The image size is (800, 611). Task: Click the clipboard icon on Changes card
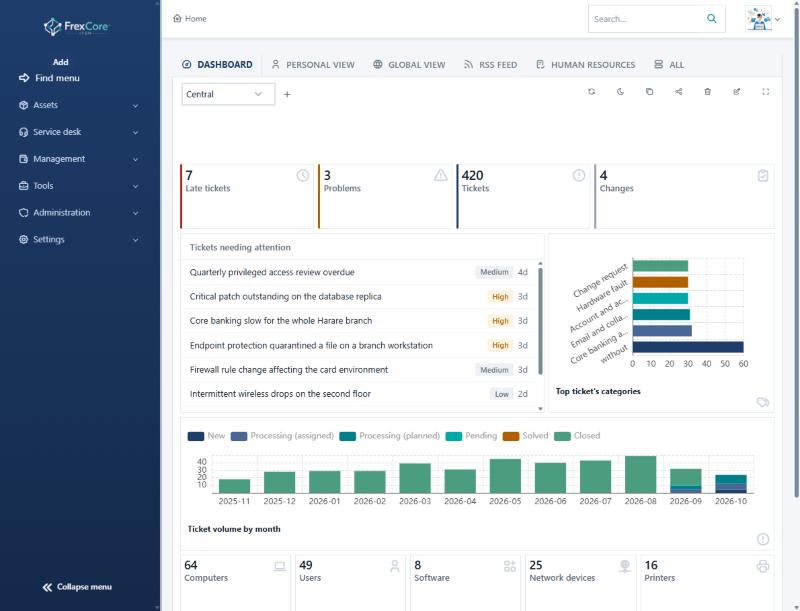(x=763, y=175)
